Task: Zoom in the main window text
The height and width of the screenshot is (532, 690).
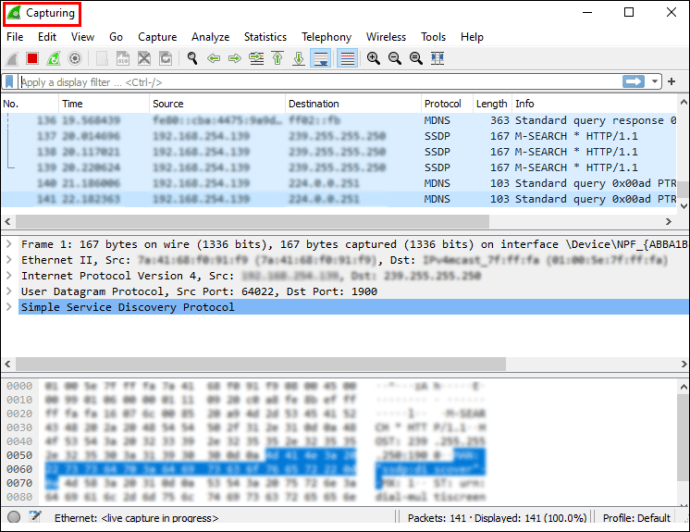Action: (373, 59)
